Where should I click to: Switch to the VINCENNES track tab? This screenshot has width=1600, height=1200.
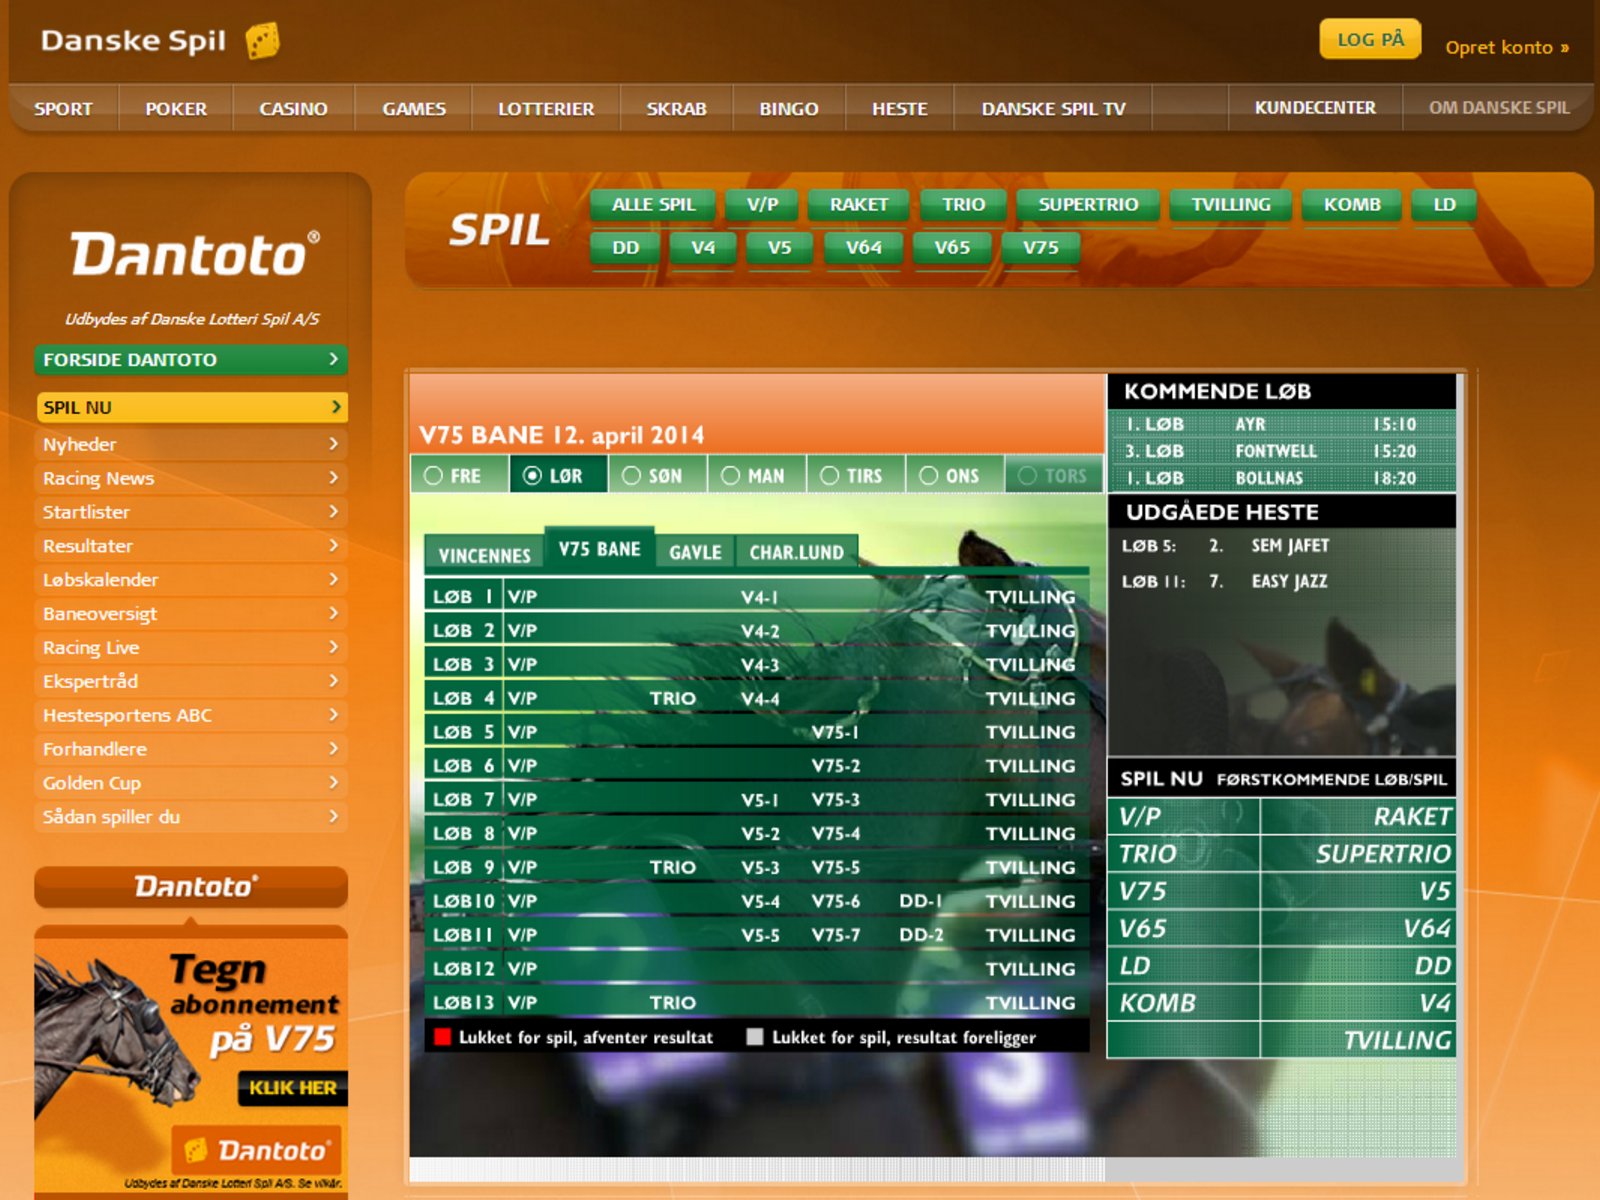(484, 555)
